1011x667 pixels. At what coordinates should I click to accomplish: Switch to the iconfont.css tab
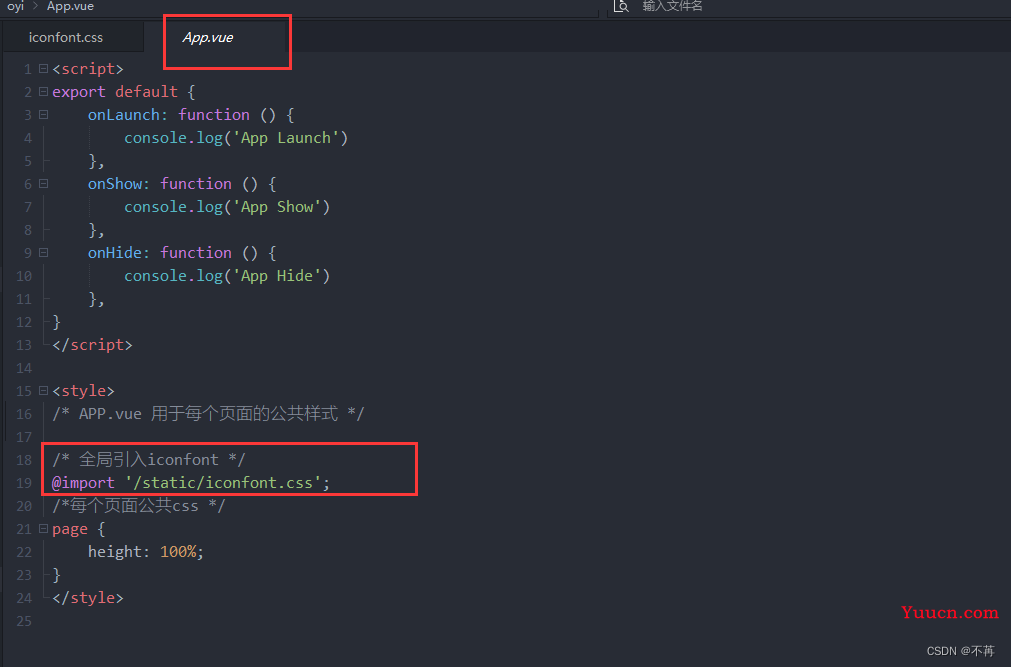[66, 37]
